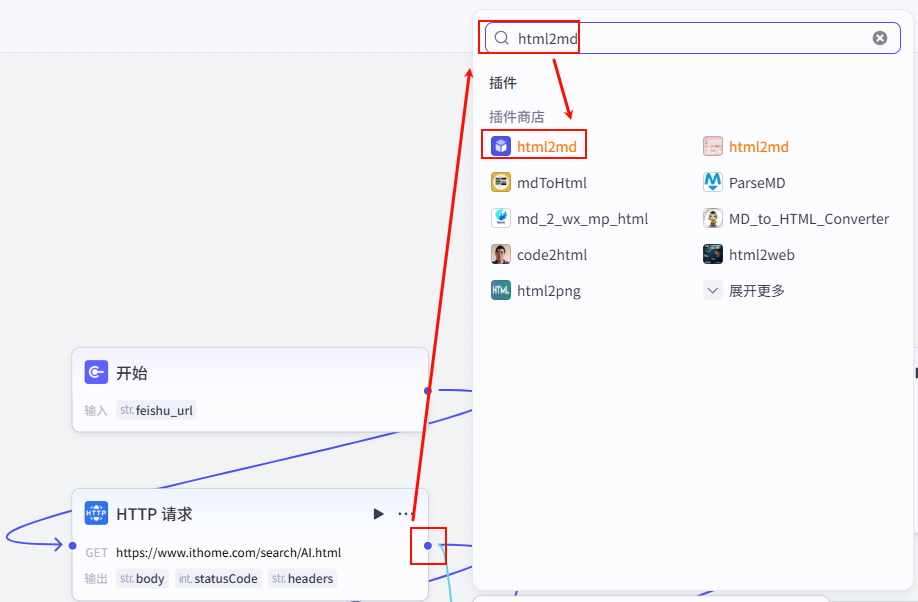Click the HTTP 请求 node input port
The width and height of the screenshot is (918, 602).
(x=72, y=546)
